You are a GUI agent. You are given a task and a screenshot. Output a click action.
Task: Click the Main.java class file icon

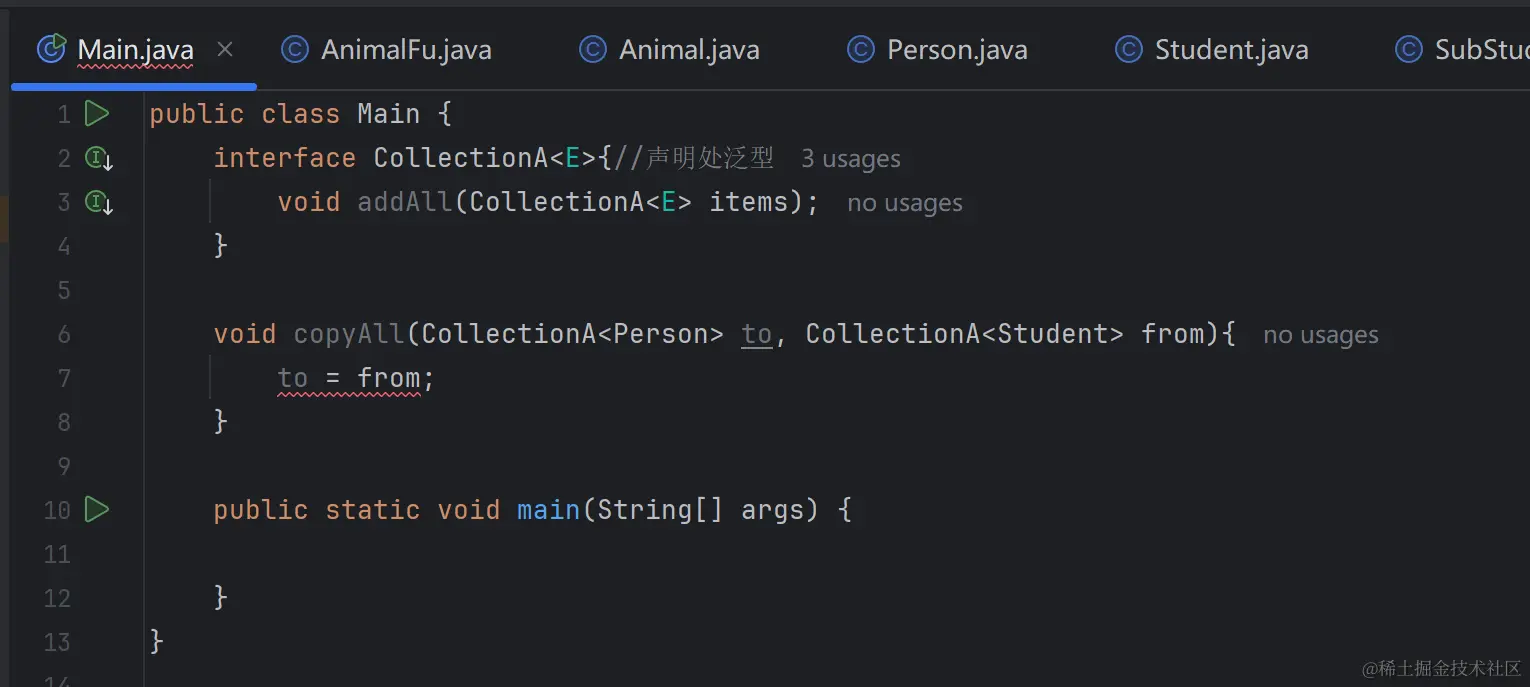[51, 48]
